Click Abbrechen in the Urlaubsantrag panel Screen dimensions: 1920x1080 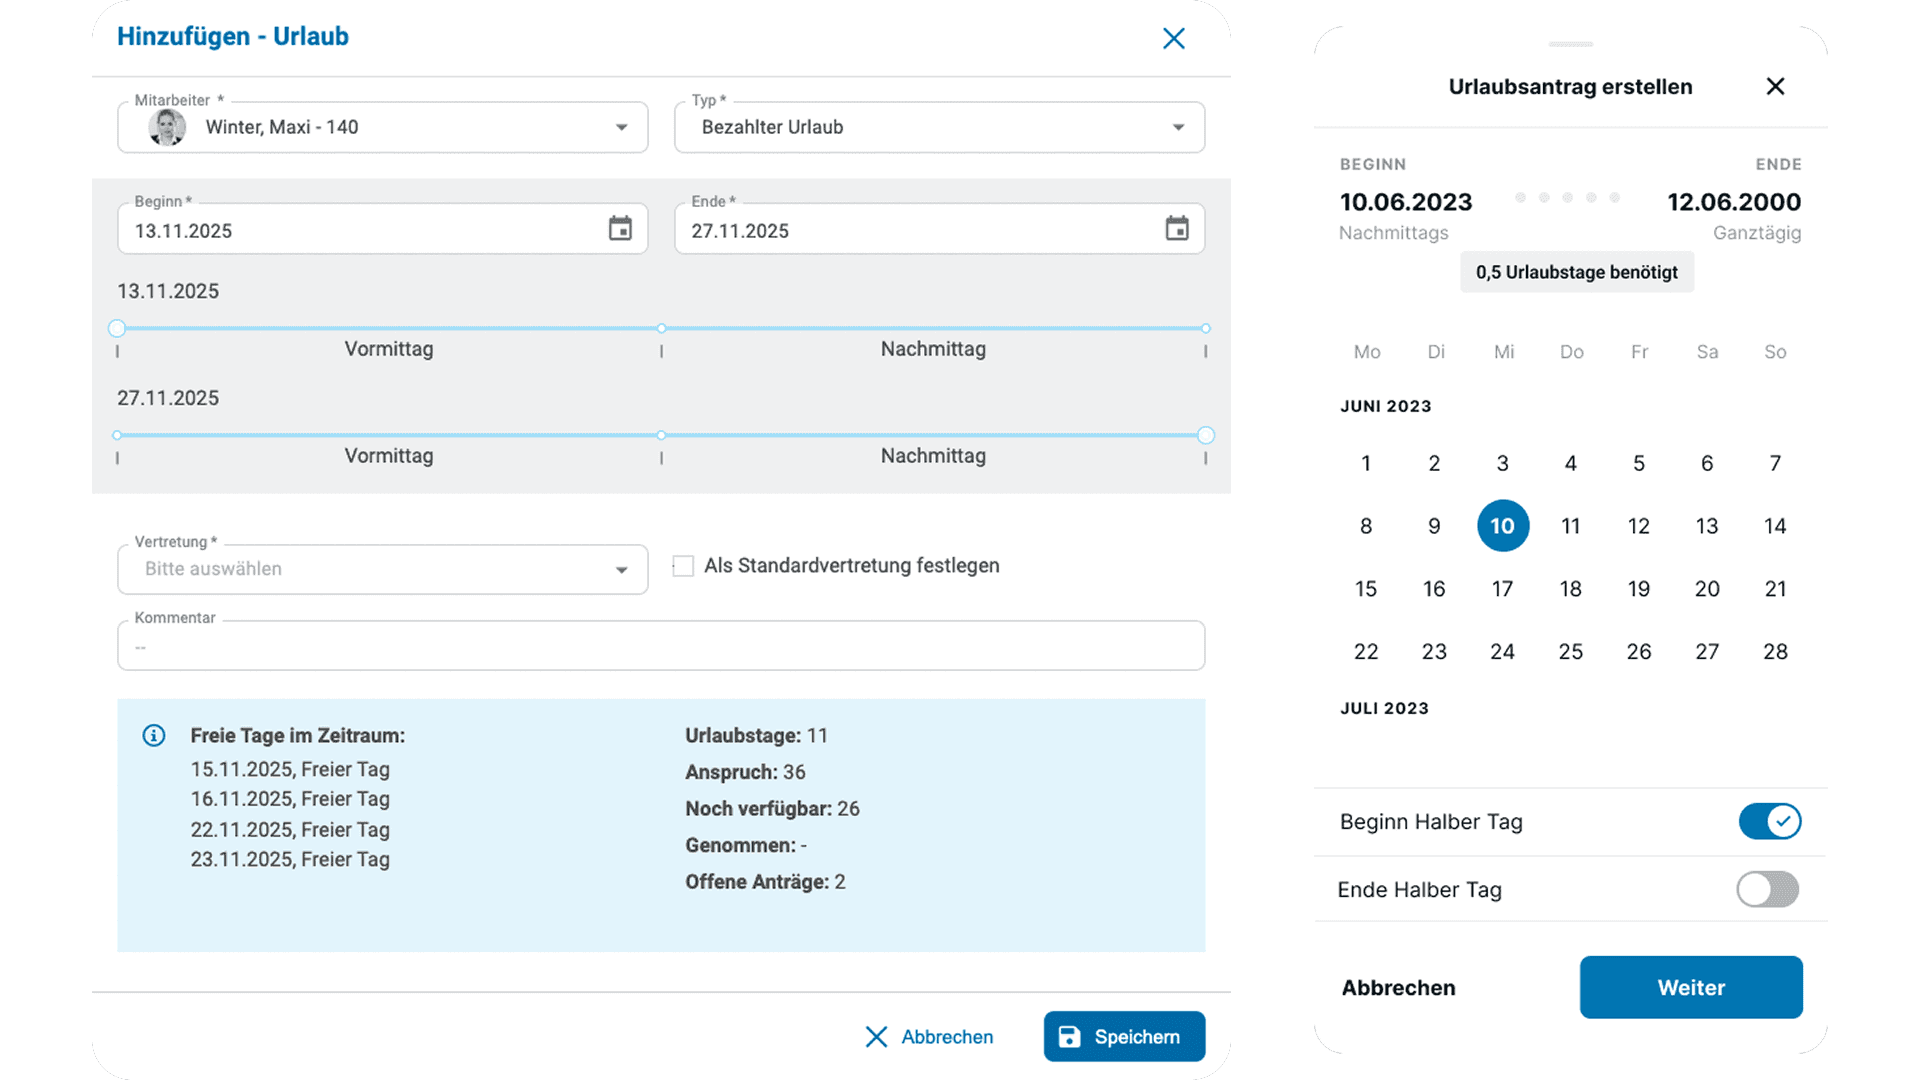(1398, 988)
